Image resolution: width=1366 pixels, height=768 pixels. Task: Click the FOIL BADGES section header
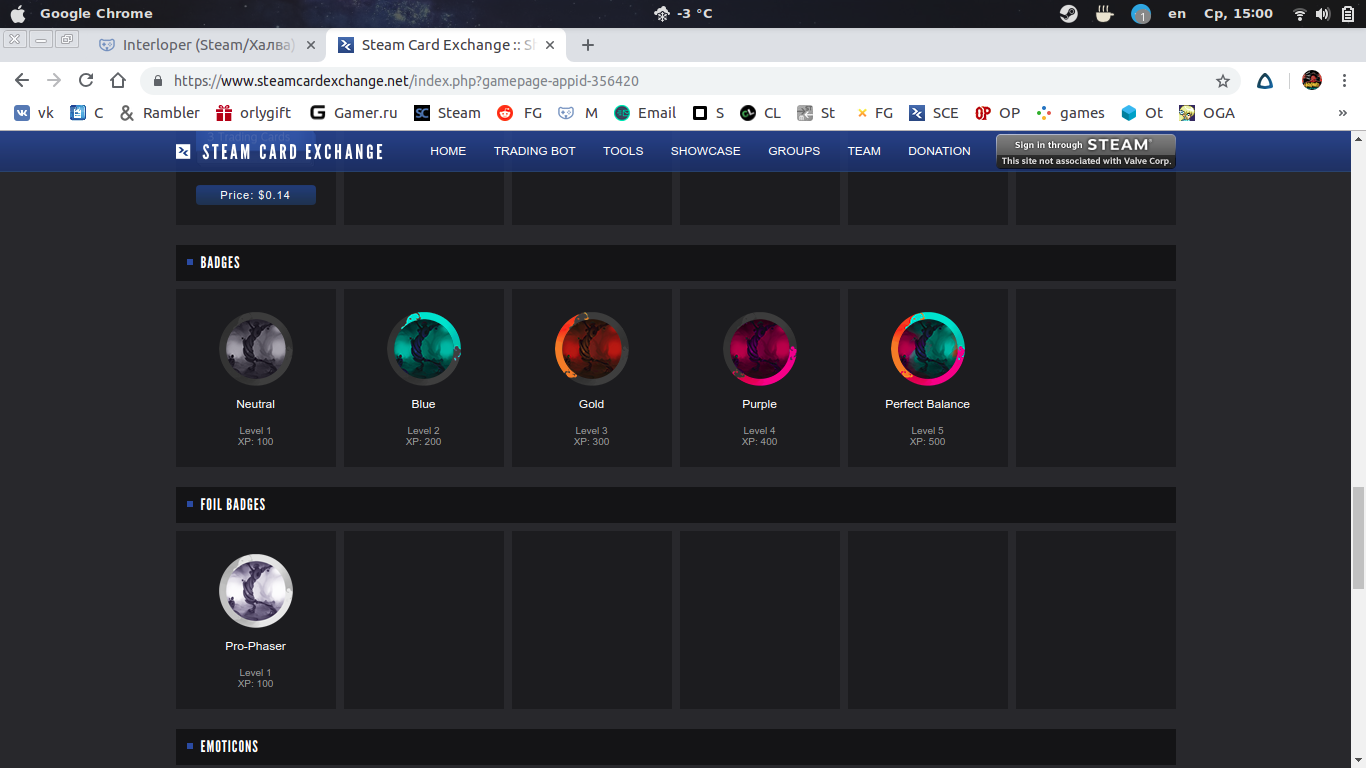676,505
